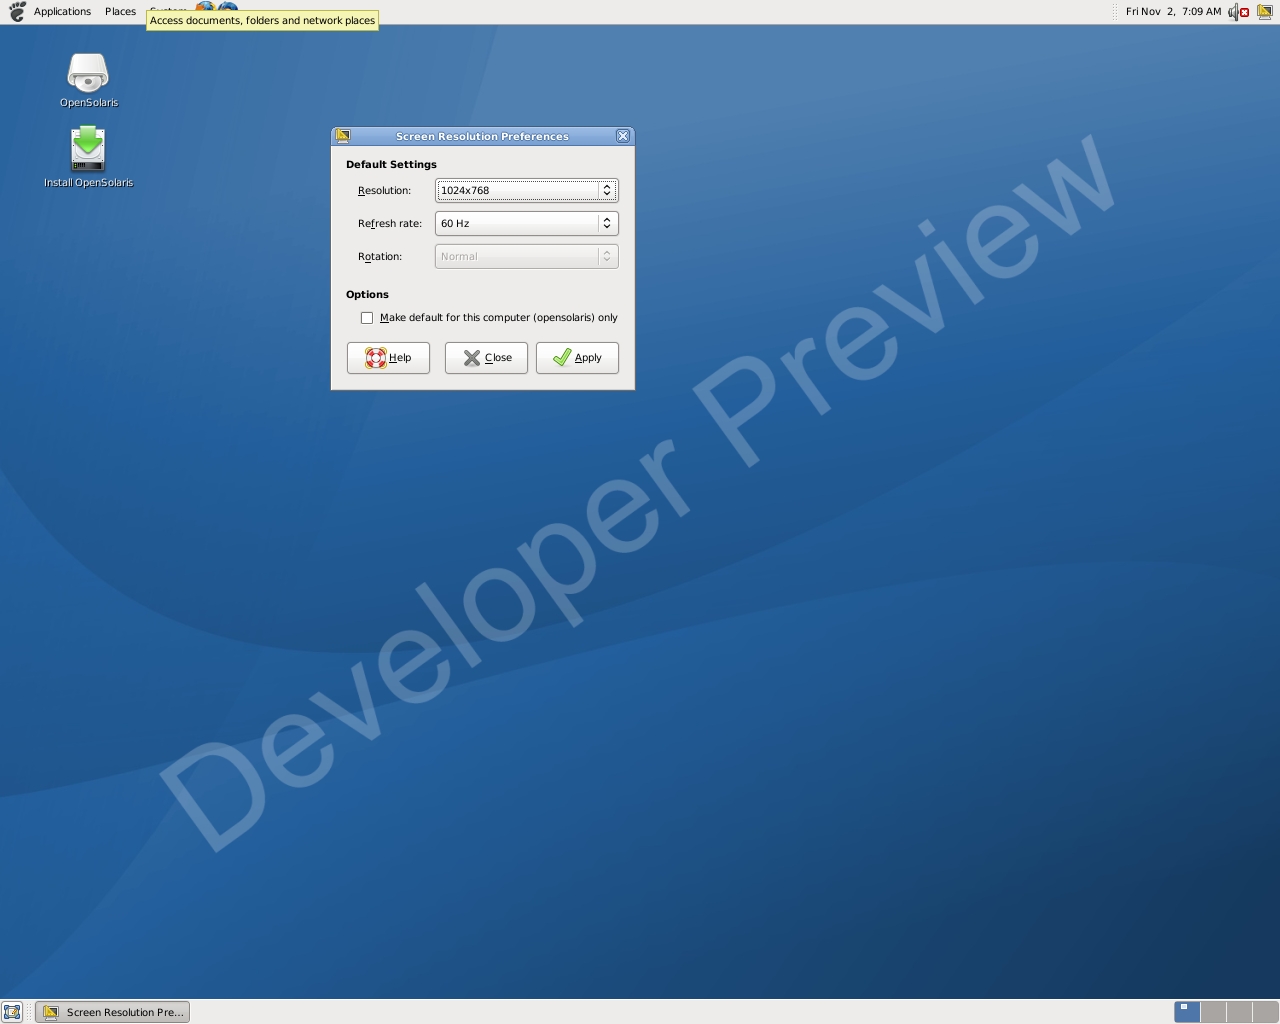Click the Help button in the dialog
This screenshot has width=1280, height=1024.
(388, 358)
